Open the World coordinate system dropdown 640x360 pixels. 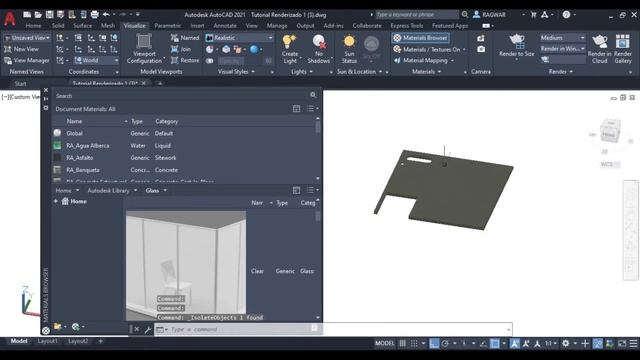97,60
